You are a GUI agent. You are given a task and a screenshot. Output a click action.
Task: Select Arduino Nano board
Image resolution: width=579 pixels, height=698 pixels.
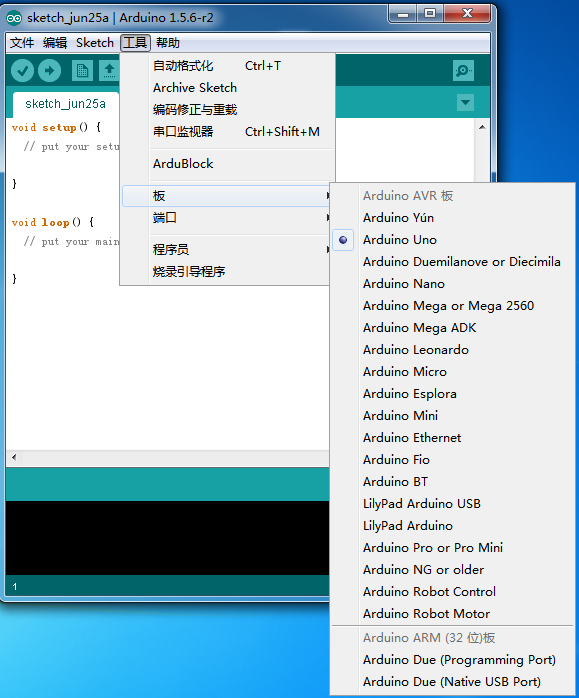(x=453, y=284)
